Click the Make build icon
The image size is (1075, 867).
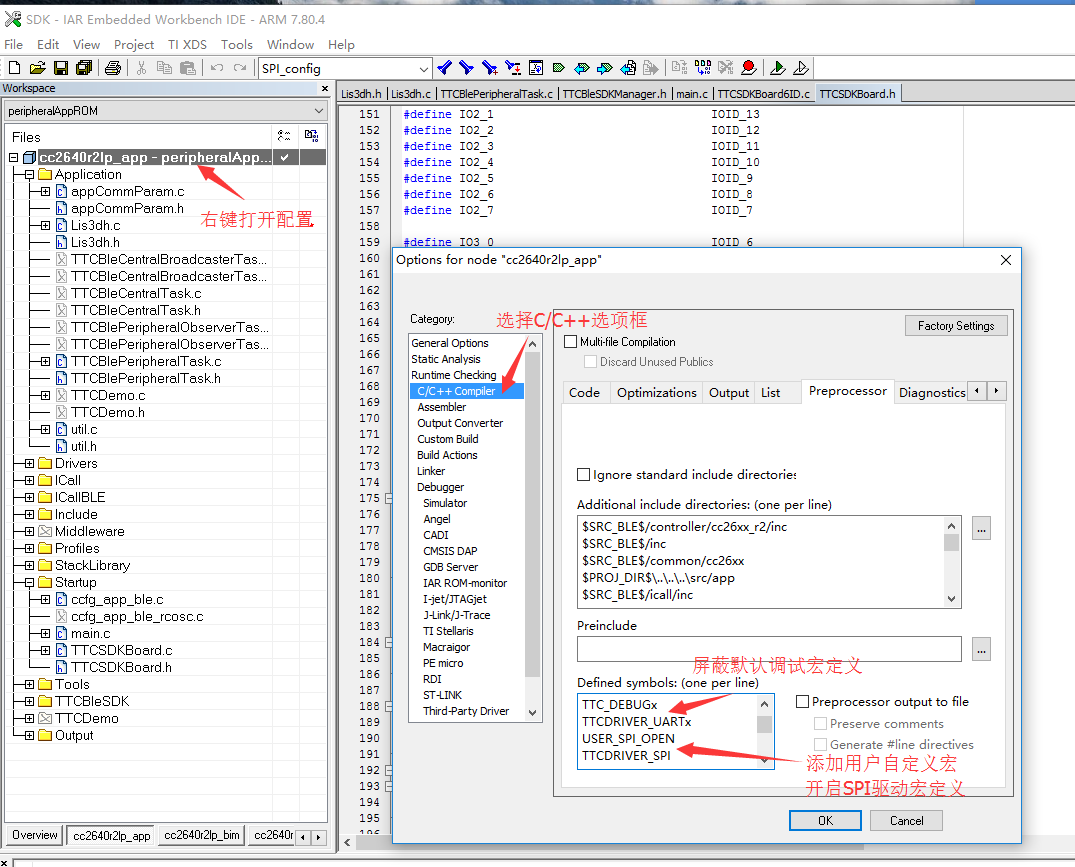coord(703,68)
